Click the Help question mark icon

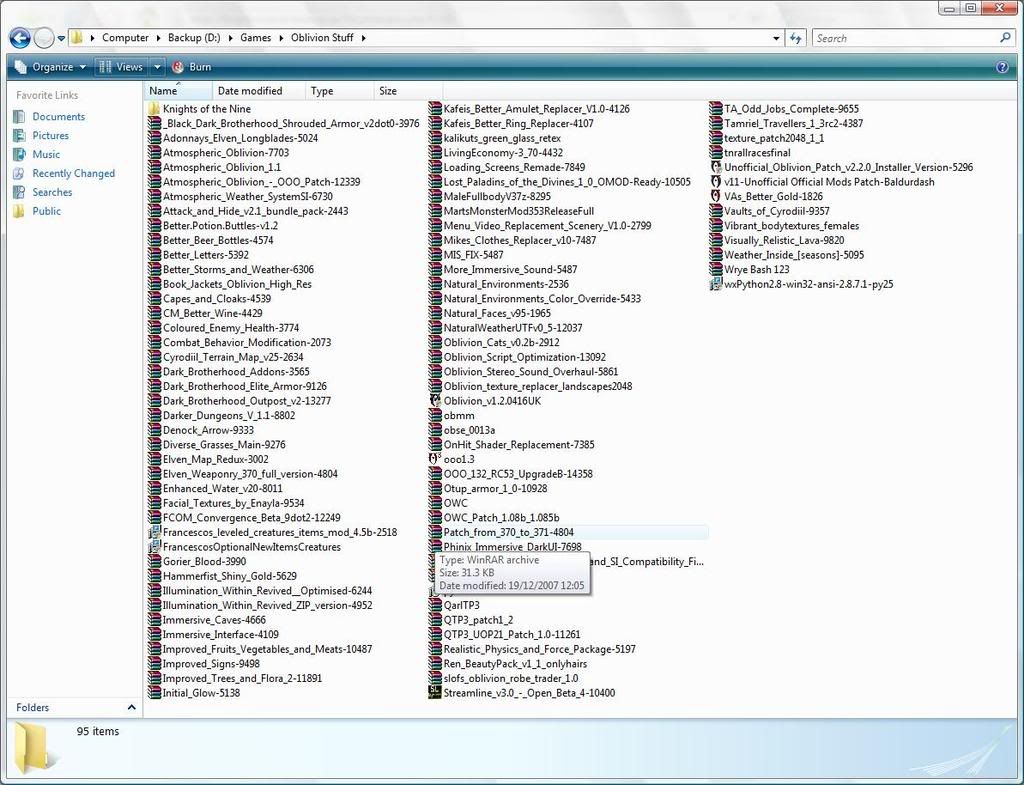(x=1002, y=67)
